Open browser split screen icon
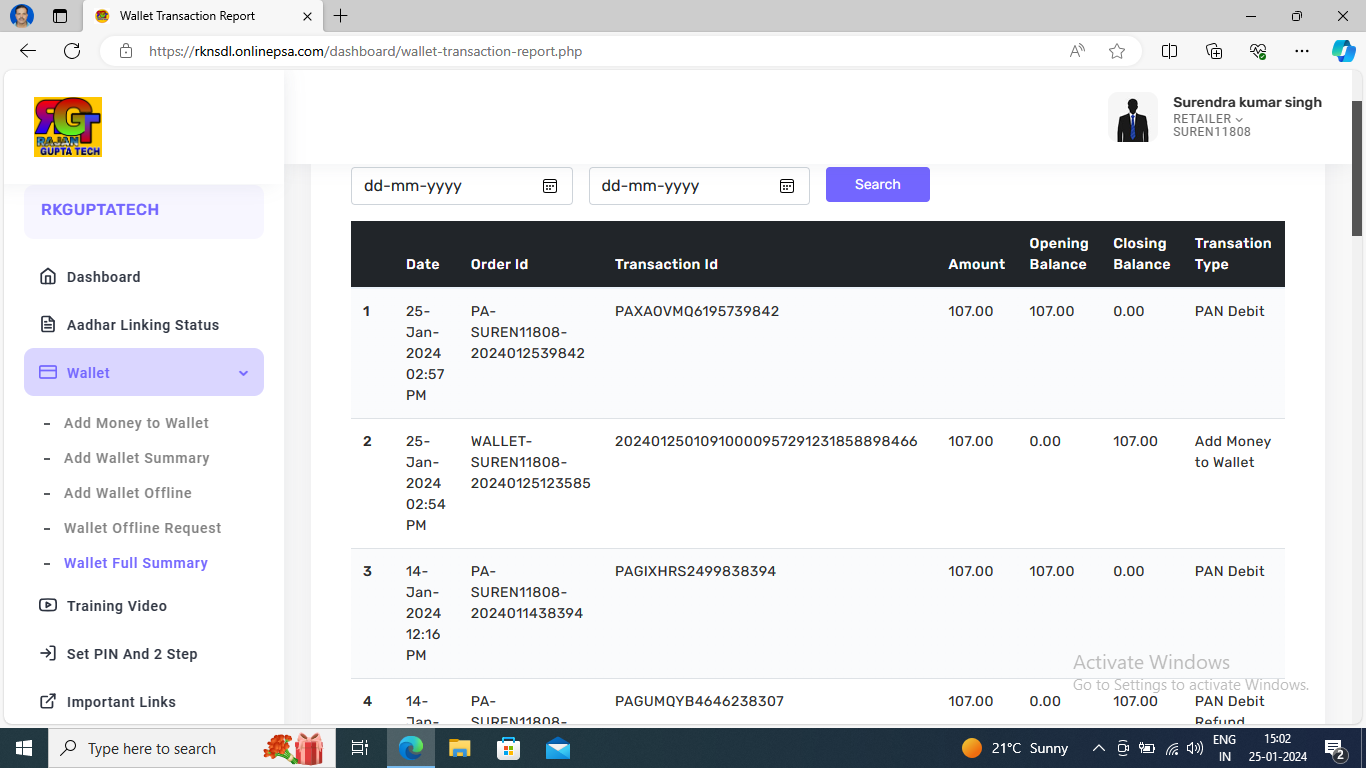 coord(1169,51)
